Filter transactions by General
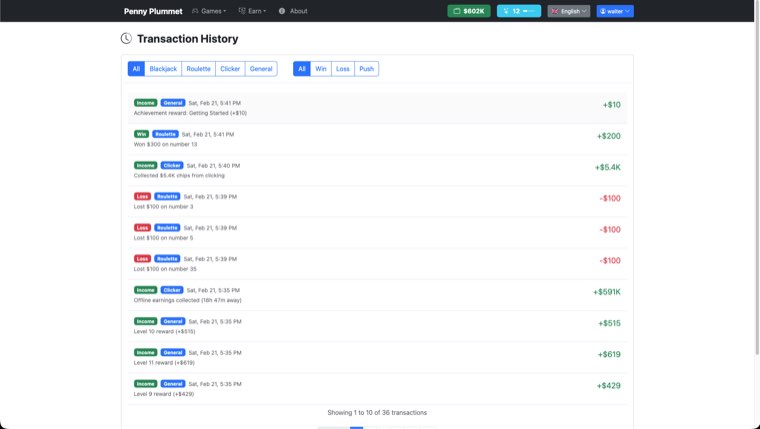Screen dimensions: 760x429 click(x=261, y=69)
